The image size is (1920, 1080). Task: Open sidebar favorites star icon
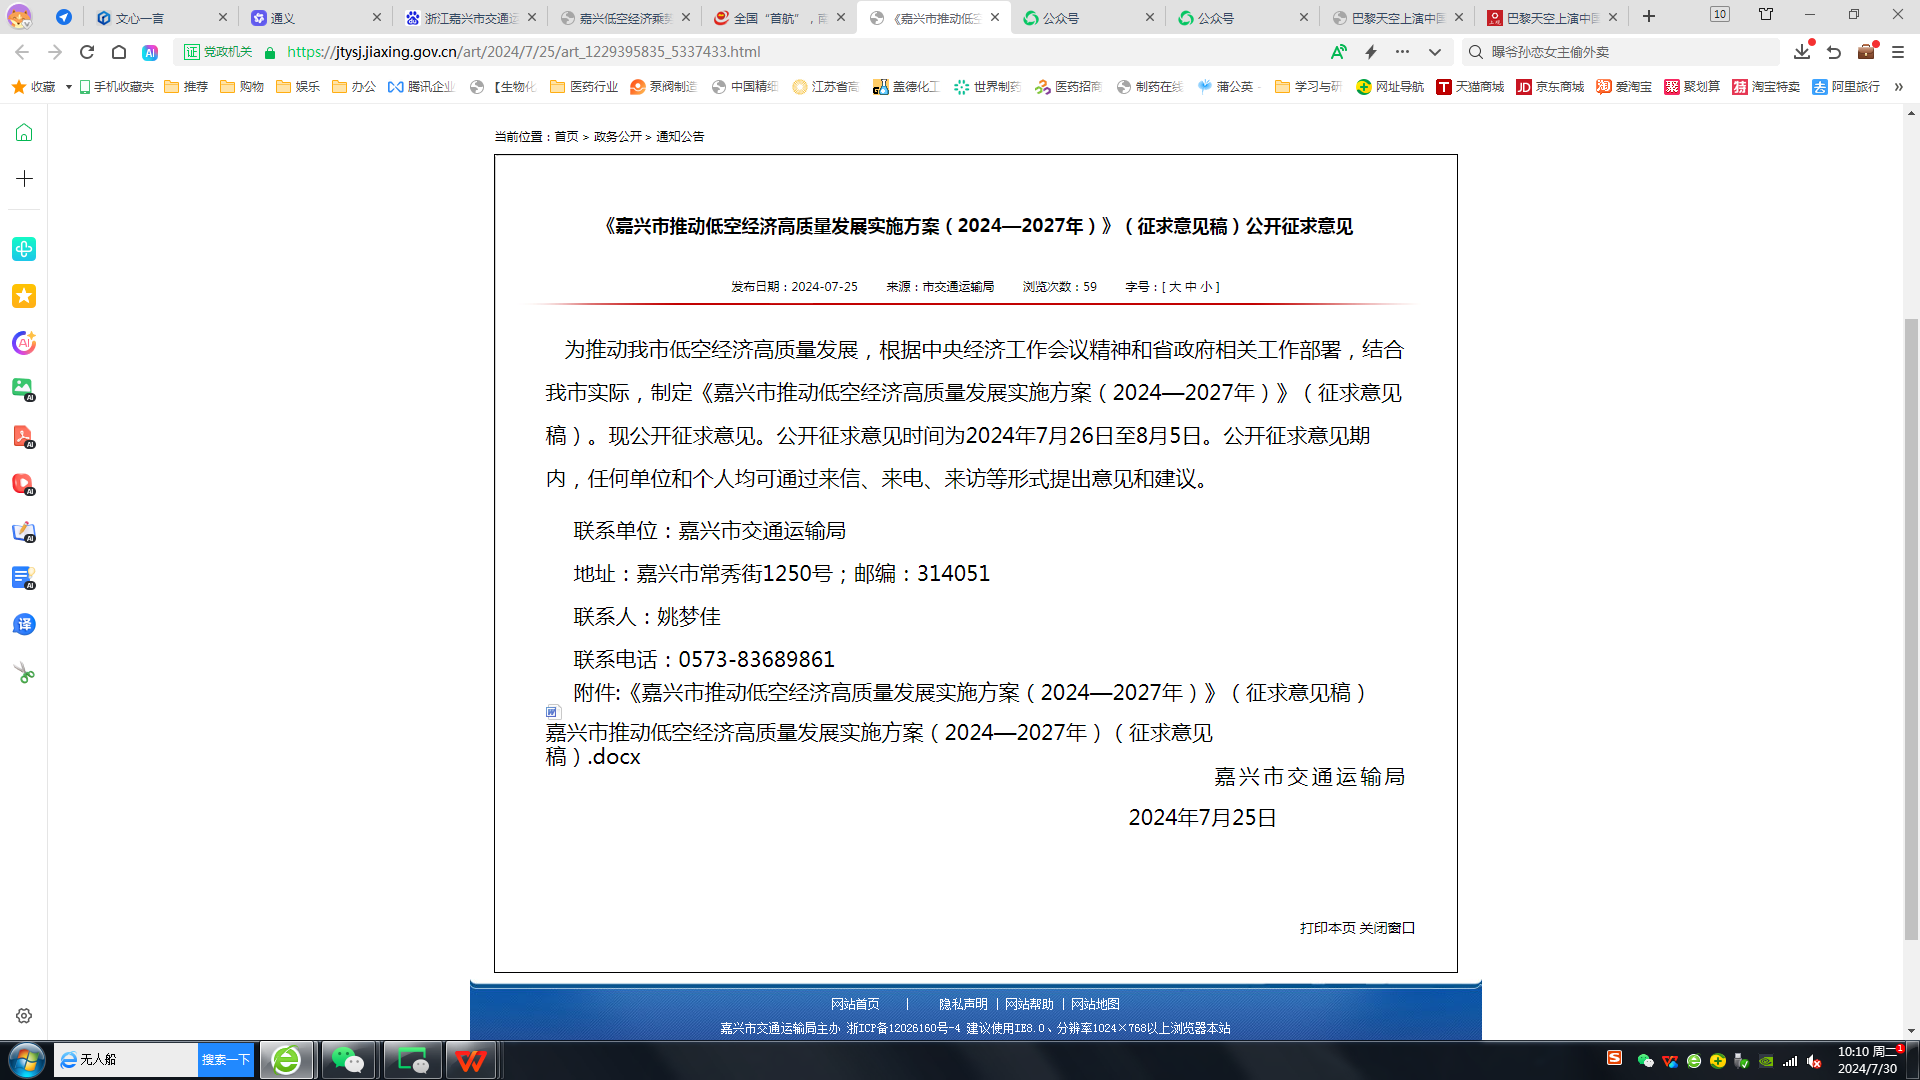point(24,296)
